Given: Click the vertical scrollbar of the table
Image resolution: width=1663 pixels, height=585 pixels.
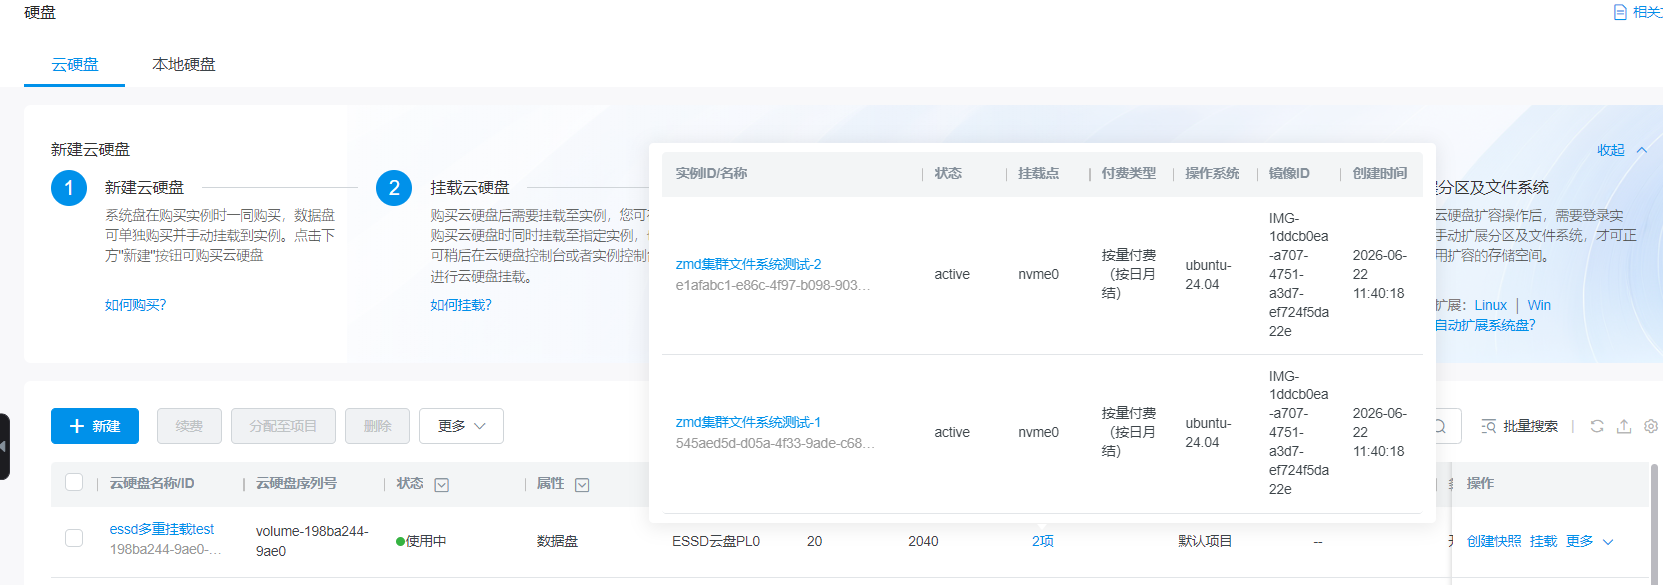Looking at the screenshot, I should pos(1654,522).
